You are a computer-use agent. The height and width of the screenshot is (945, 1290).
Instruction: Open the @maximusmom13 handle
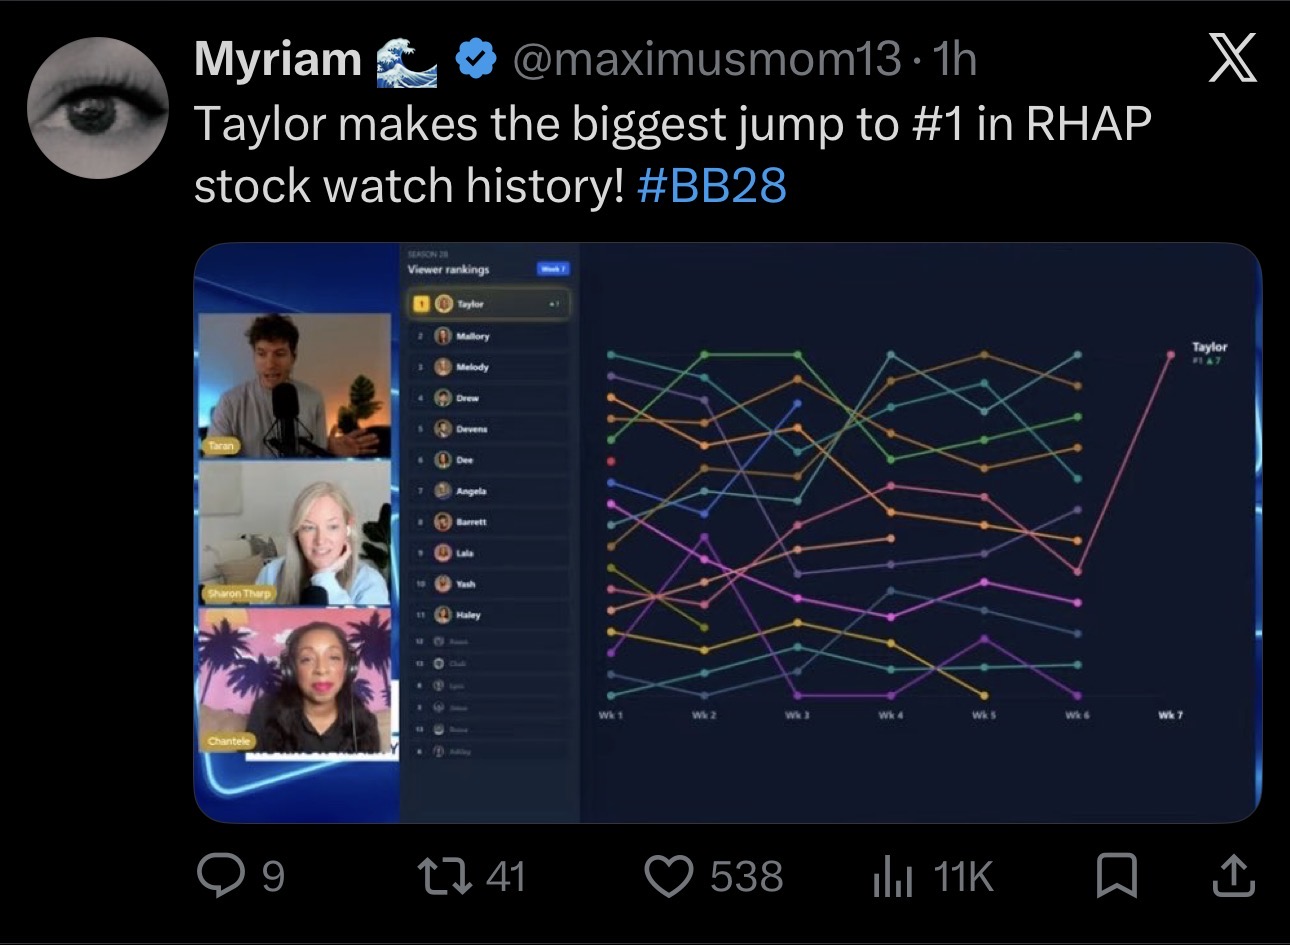pos(707,59)
